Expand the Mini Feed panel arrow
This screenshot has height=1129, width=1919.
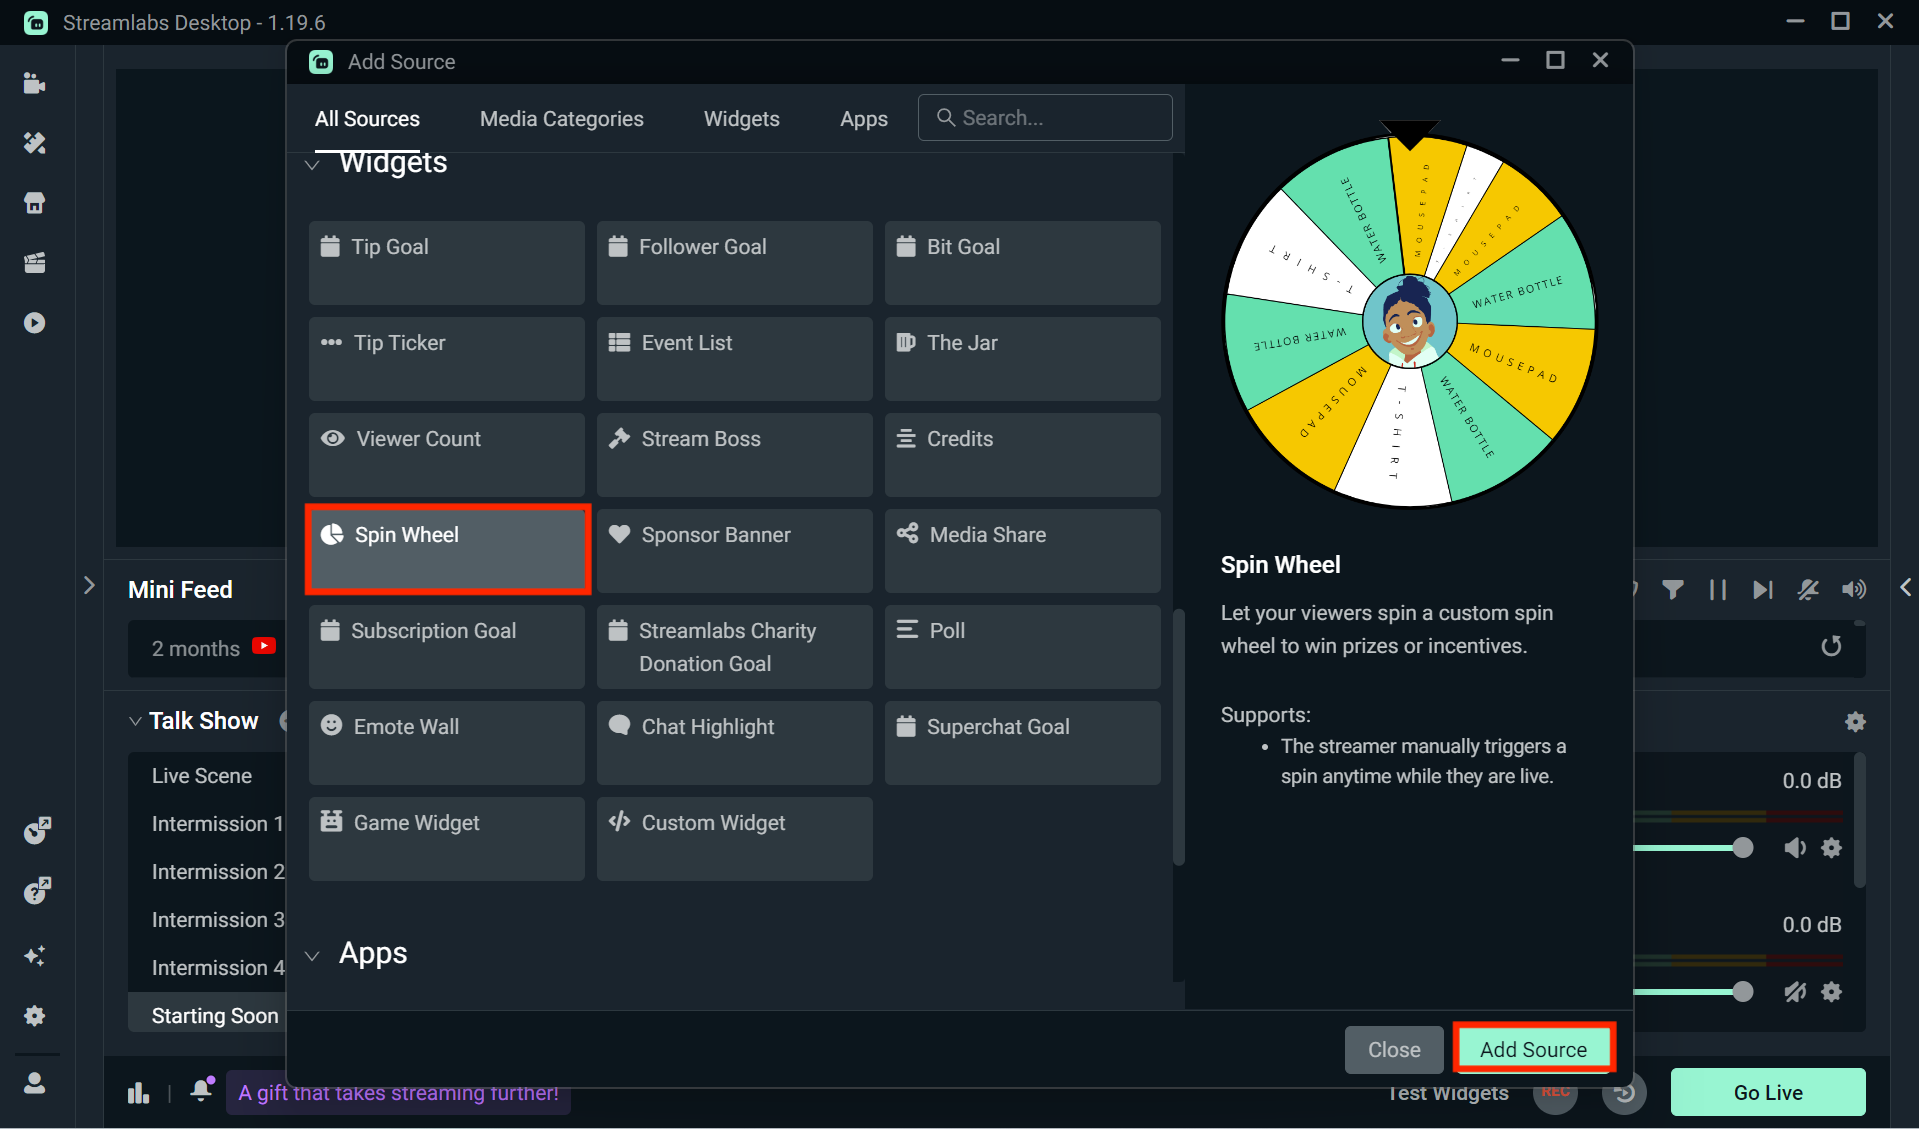pyautogui.click(x=89, y=585)
